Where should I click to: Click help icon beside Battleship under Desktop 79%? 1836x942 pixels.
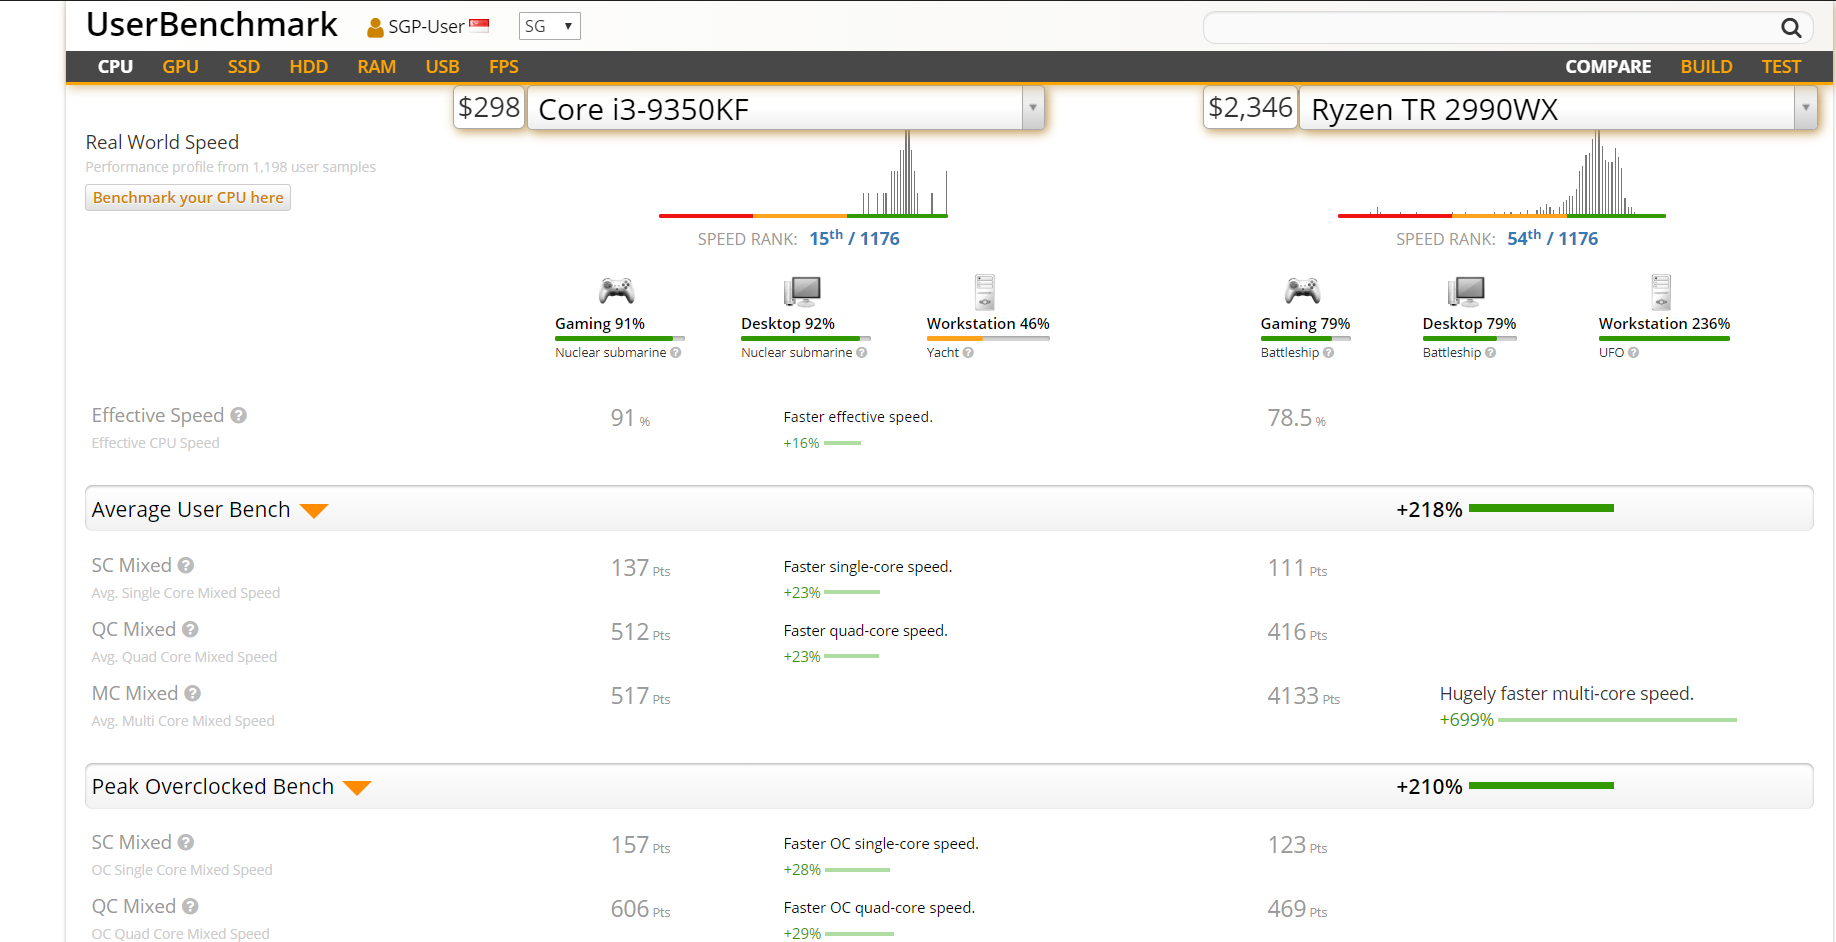(x=1490, y=353)
